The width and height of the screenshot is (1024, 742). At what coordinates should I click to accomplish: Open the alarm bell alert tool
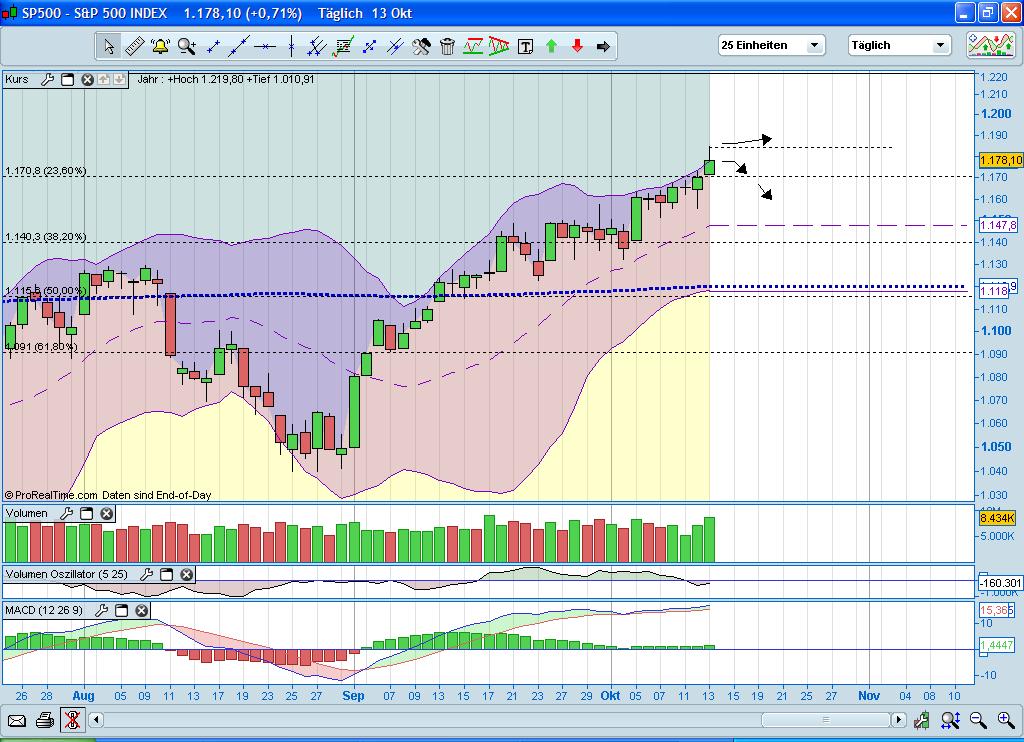coord(160,46)
